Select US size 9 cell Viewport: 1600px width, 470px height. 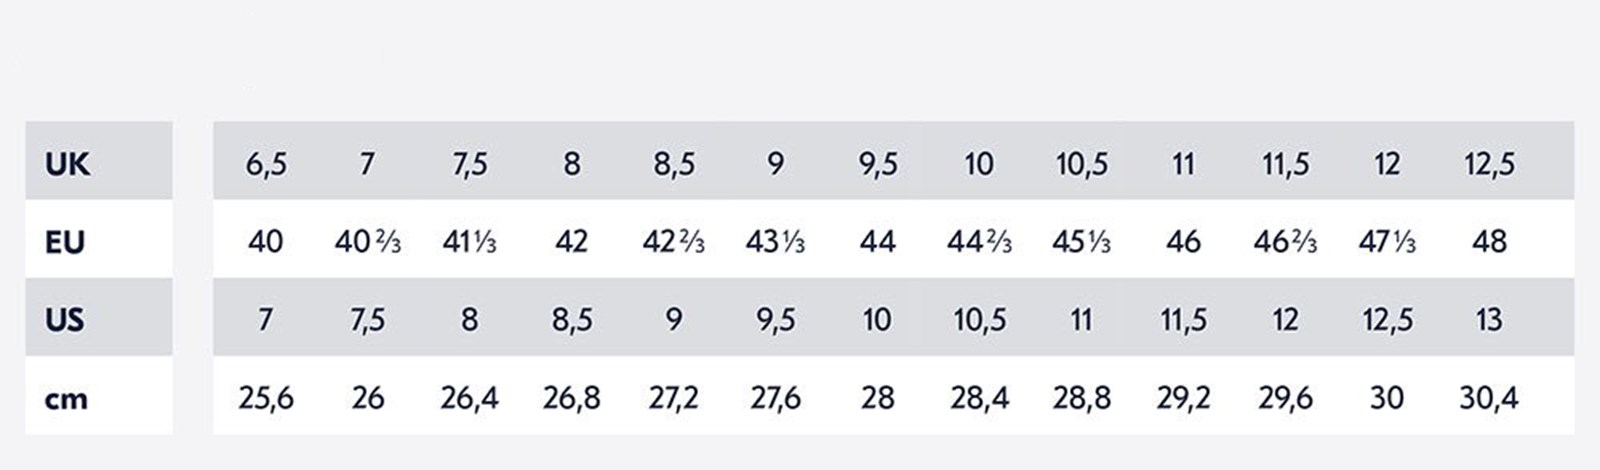(x=674, y=320)
